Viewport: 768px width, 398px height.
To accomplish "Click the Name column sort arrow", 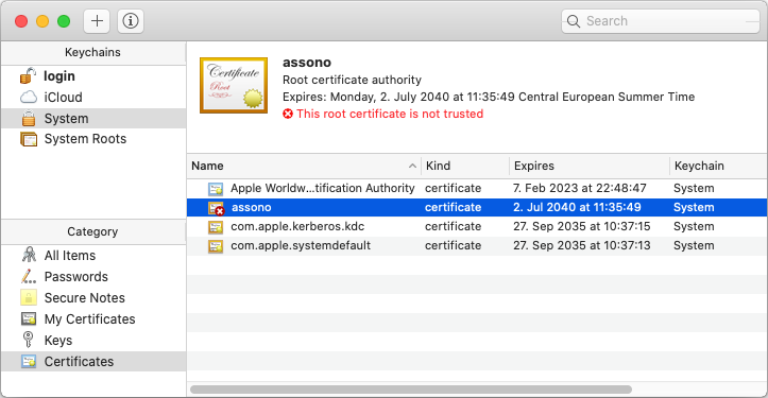I will pyautogui.click(x=412, y=166).
